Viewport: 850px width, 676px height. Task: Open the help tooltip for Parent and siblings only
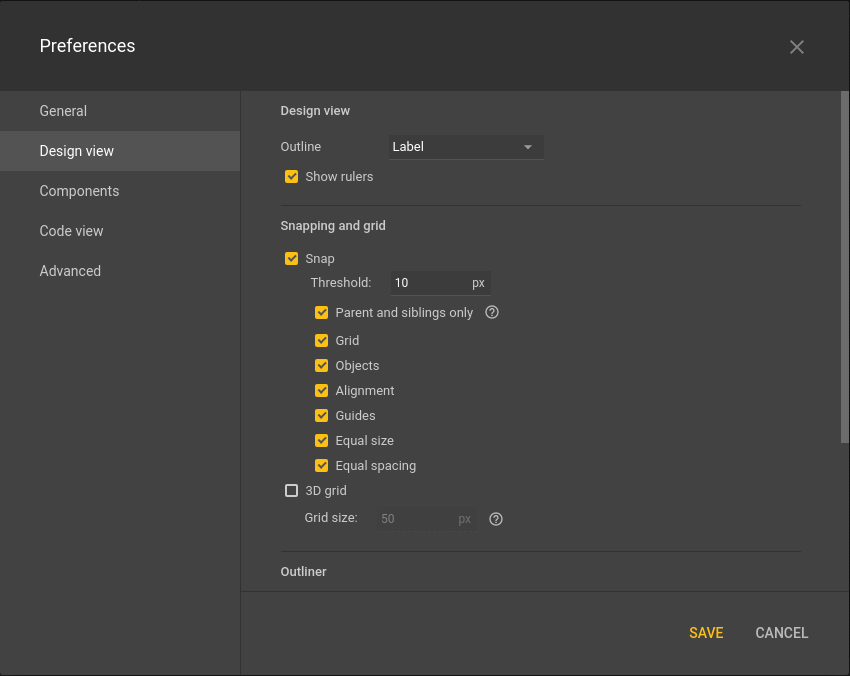(491, 312)
